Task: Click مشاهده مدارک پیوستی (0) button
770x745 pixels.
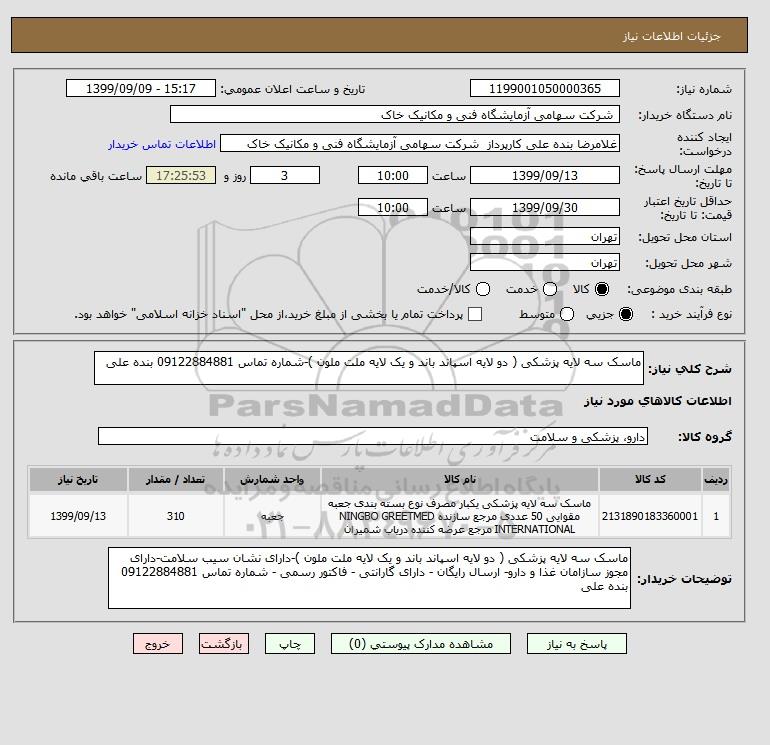Action: pyautogui.click(x=421, y=644)
